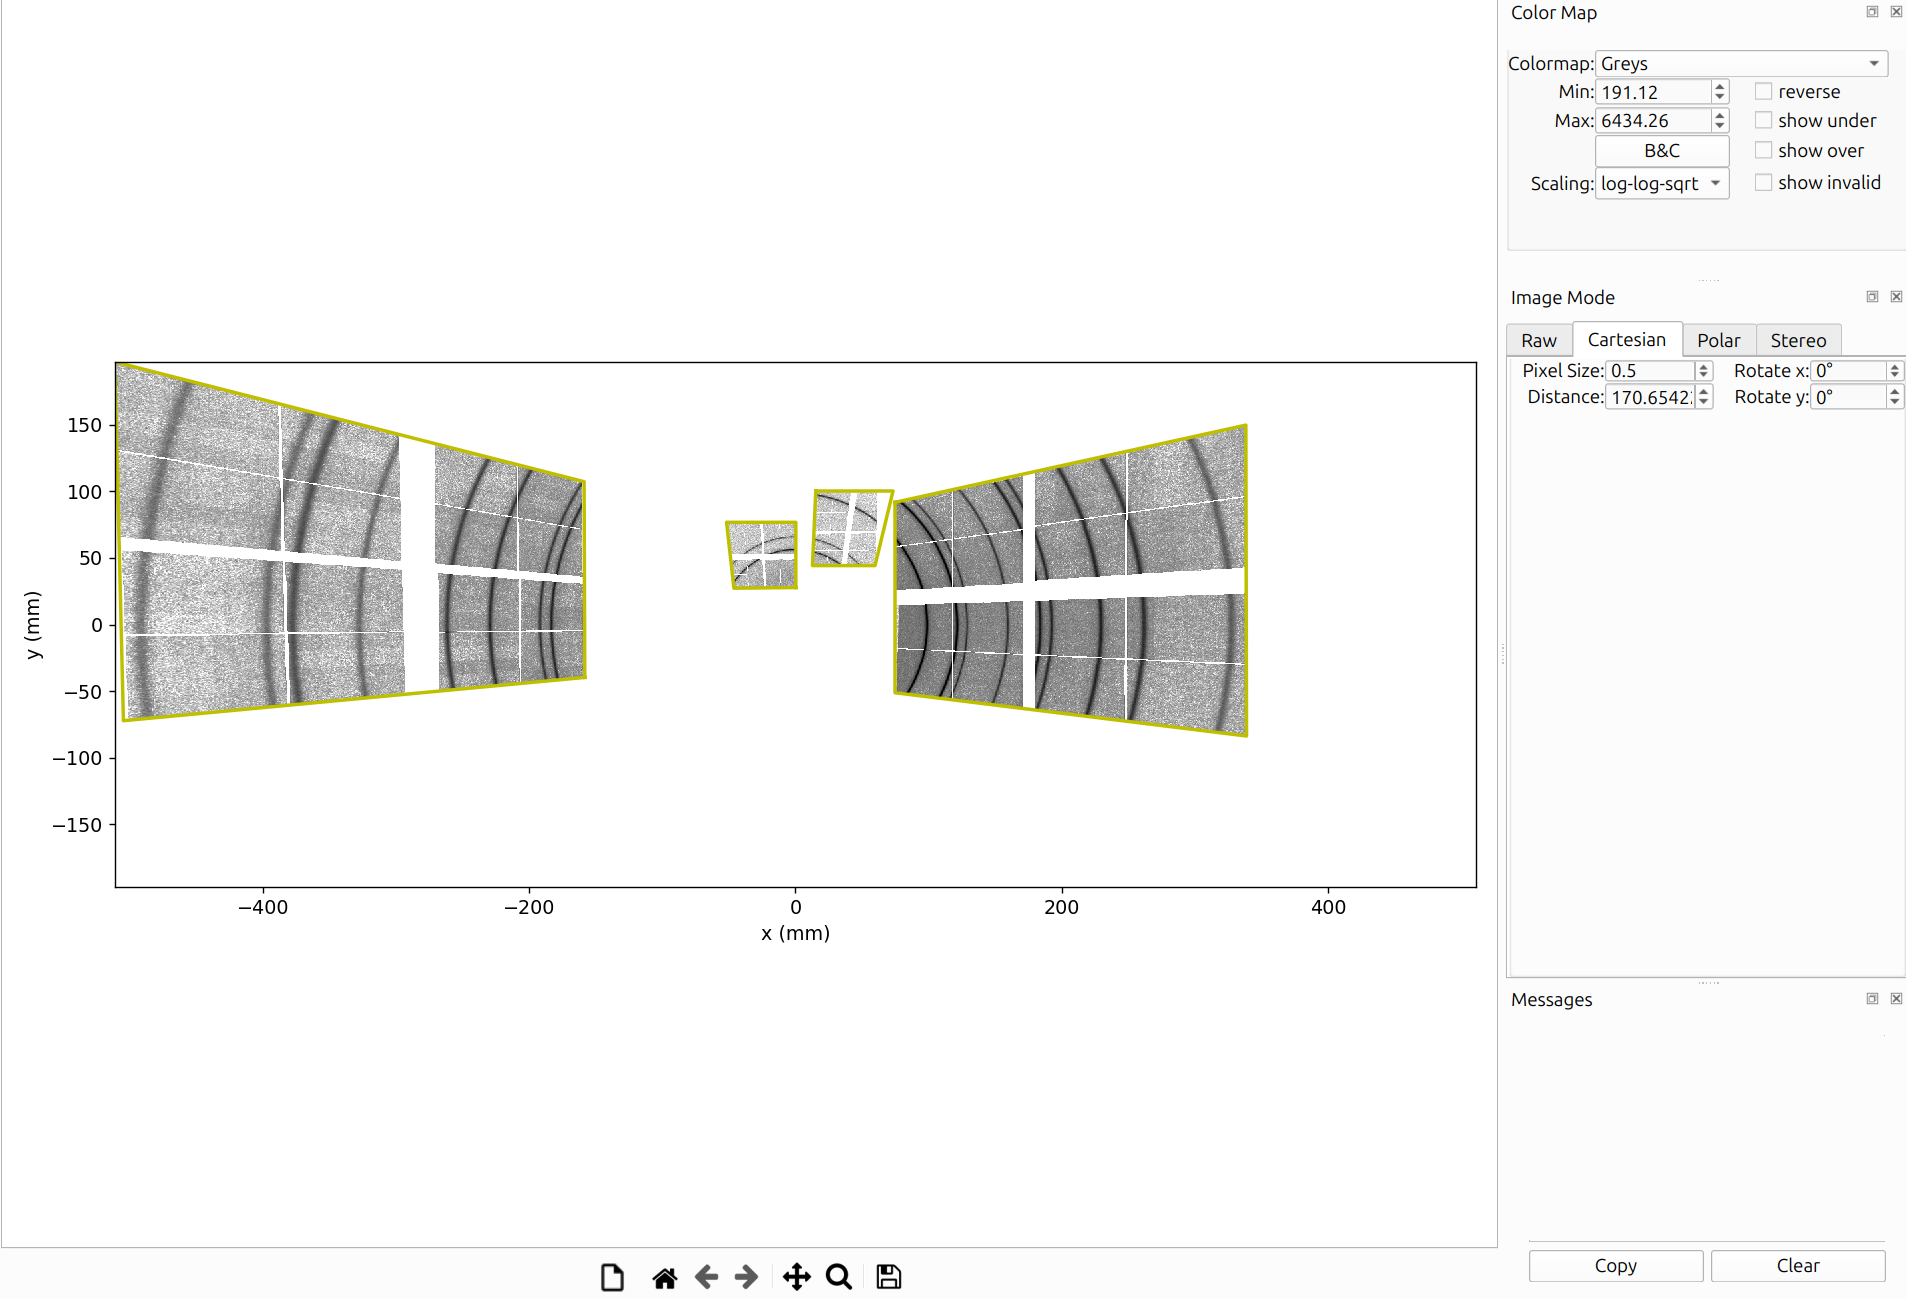1906x1299 pixels.
Task: Close the Color Map panel
Action: [x=1896, y=12]
